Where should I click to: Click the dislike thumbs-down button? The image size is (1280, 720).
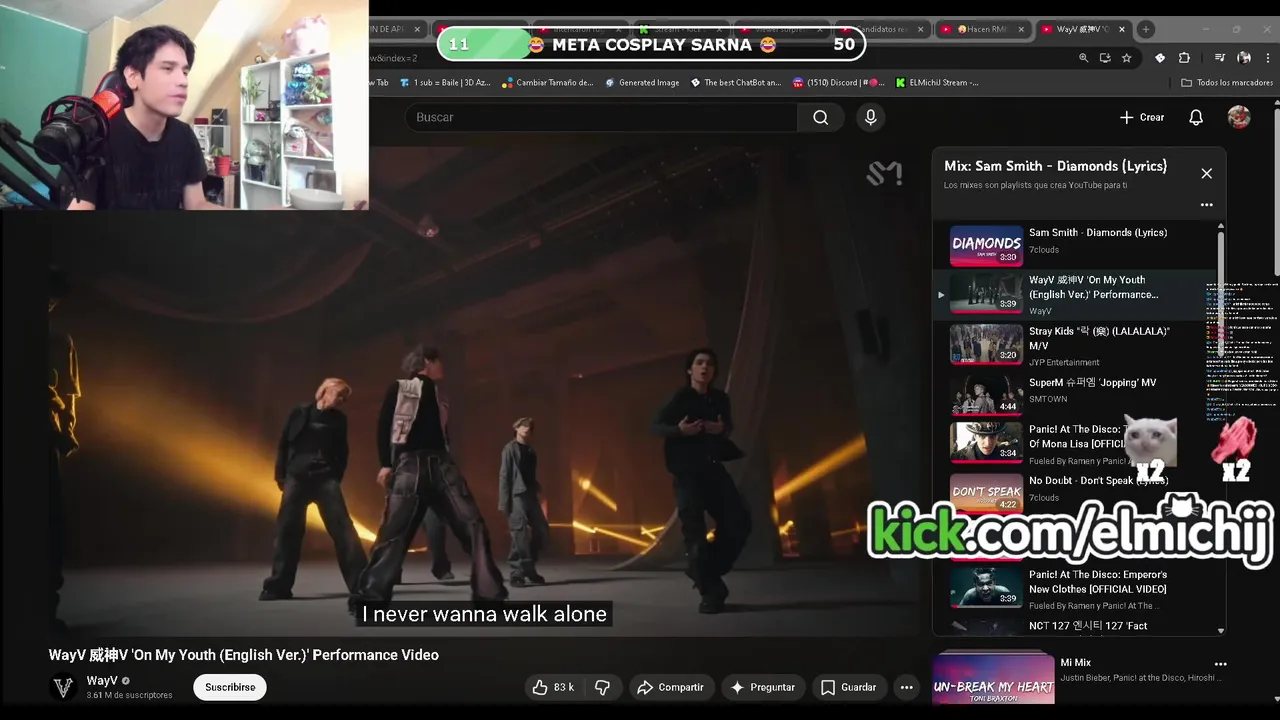[x=602, y=687]
